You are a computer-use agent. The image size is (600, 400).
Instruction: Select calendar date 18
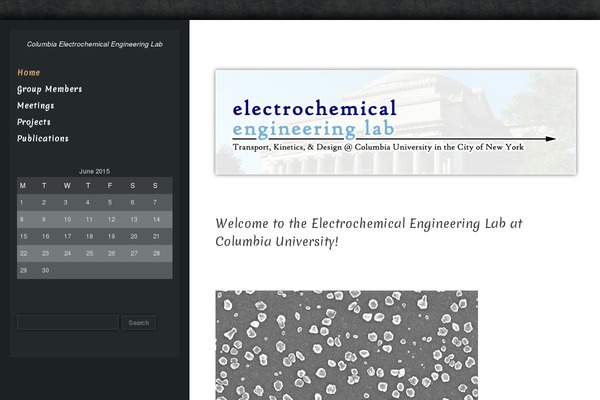pos(89,237)
